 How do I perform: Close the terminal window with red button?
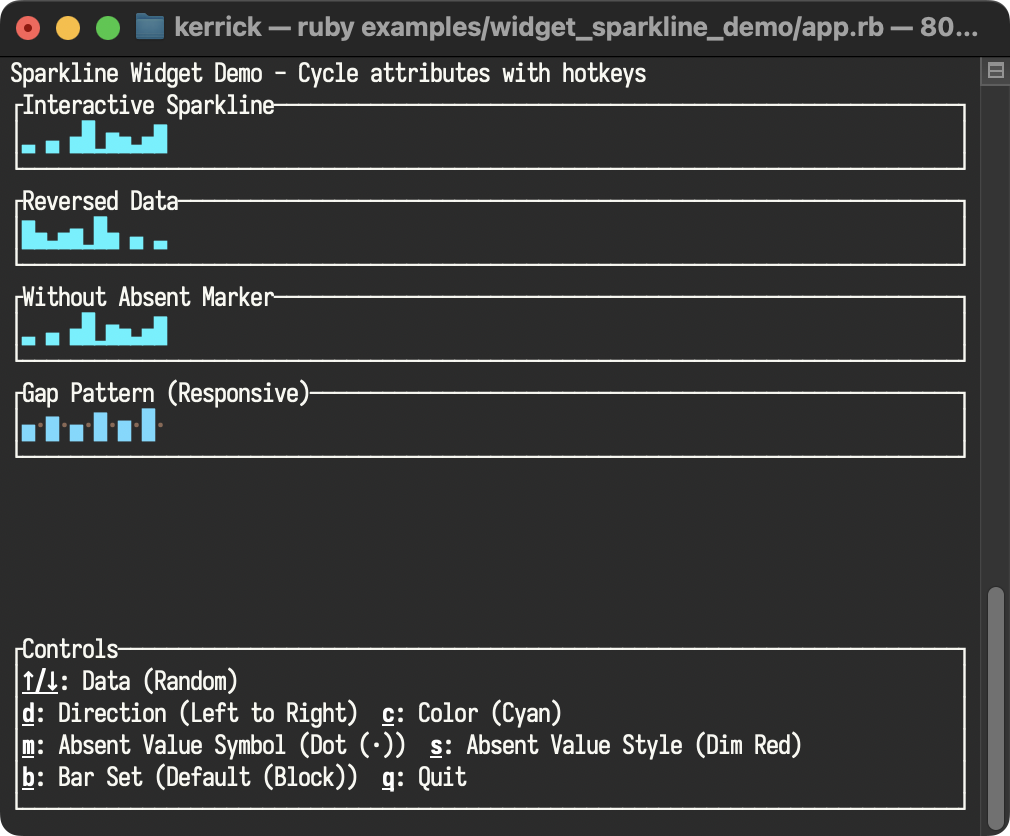(x=28, y=28)
